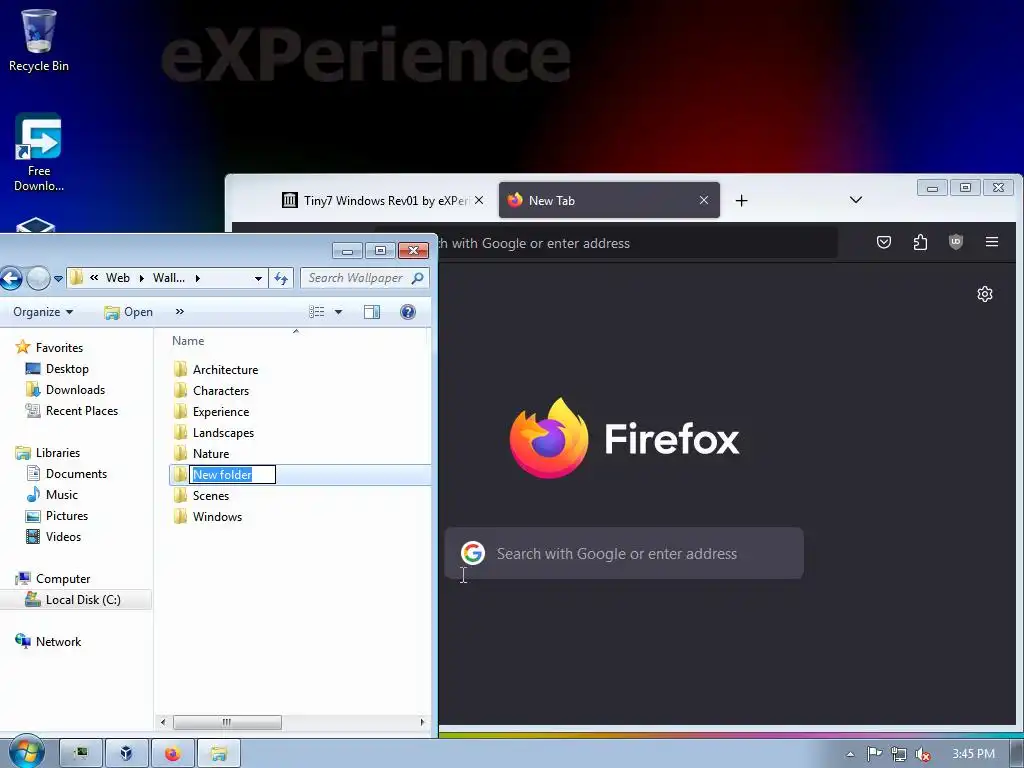
Task: Click Wall... breadcrumb segment
Action: [x=168, y=278]
